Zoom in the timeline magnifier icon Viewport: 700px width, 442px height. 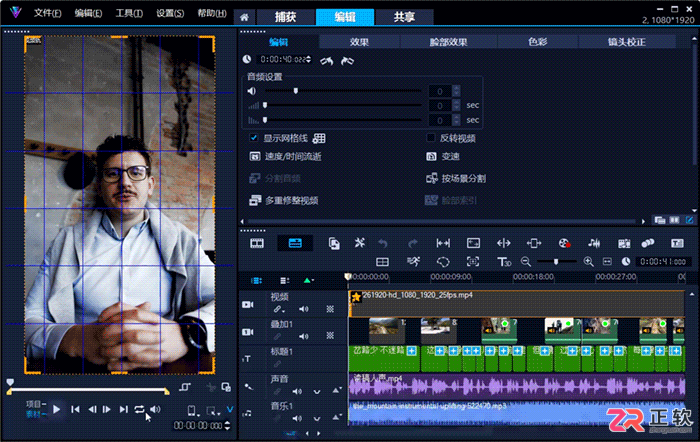click(588, 262)
